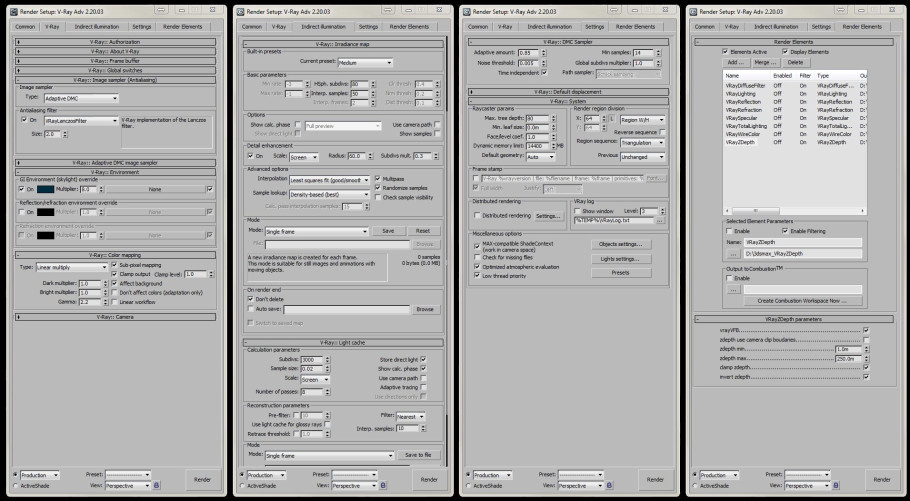Toggle the Antialiasing filter On checkbox
910x501 pixels.
(24, 120)
